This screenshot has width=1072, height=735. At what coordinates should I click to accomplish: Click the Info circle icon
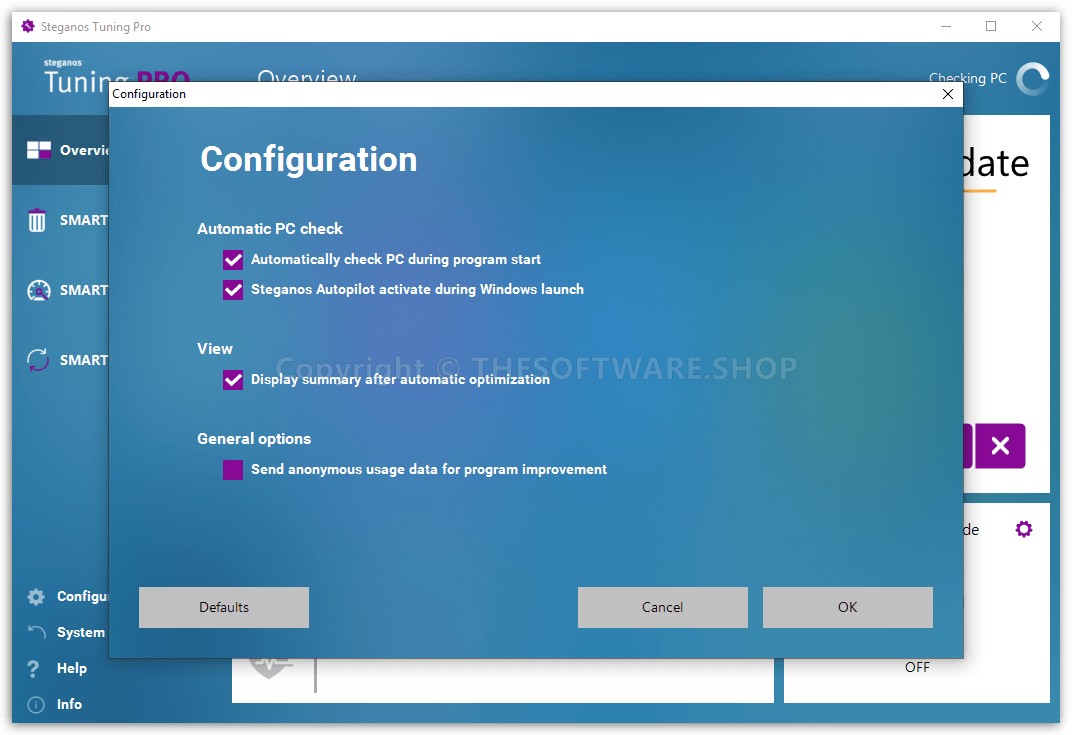coord(36,704)
